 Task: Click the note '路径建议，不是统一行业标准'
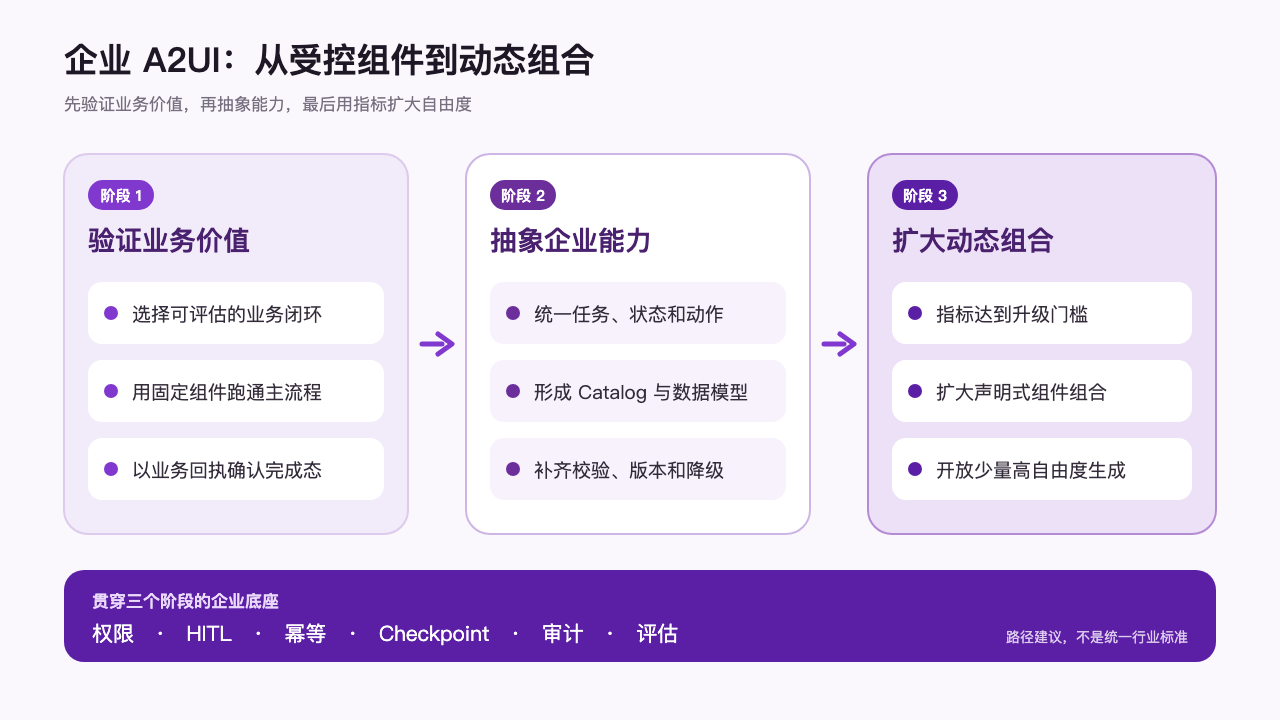pyautogui.click(x=1097, y=636)
